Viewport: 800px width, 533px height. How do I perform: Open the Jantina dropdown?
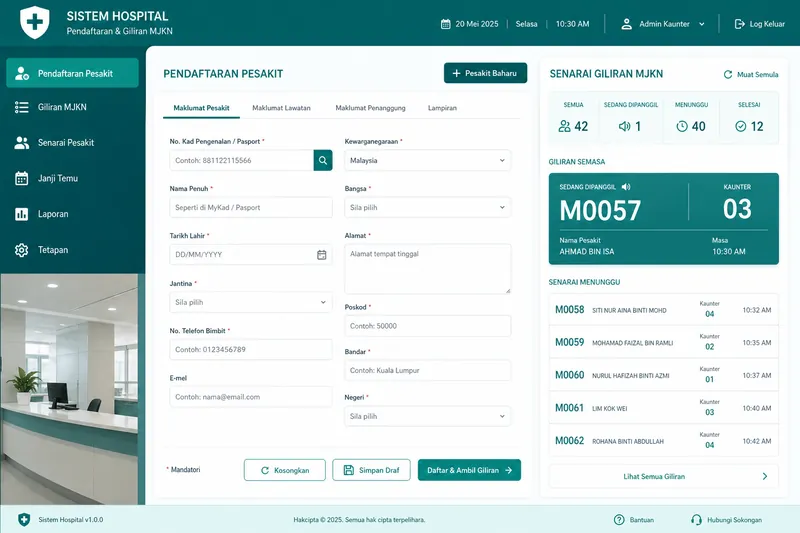tap(251, 302)
